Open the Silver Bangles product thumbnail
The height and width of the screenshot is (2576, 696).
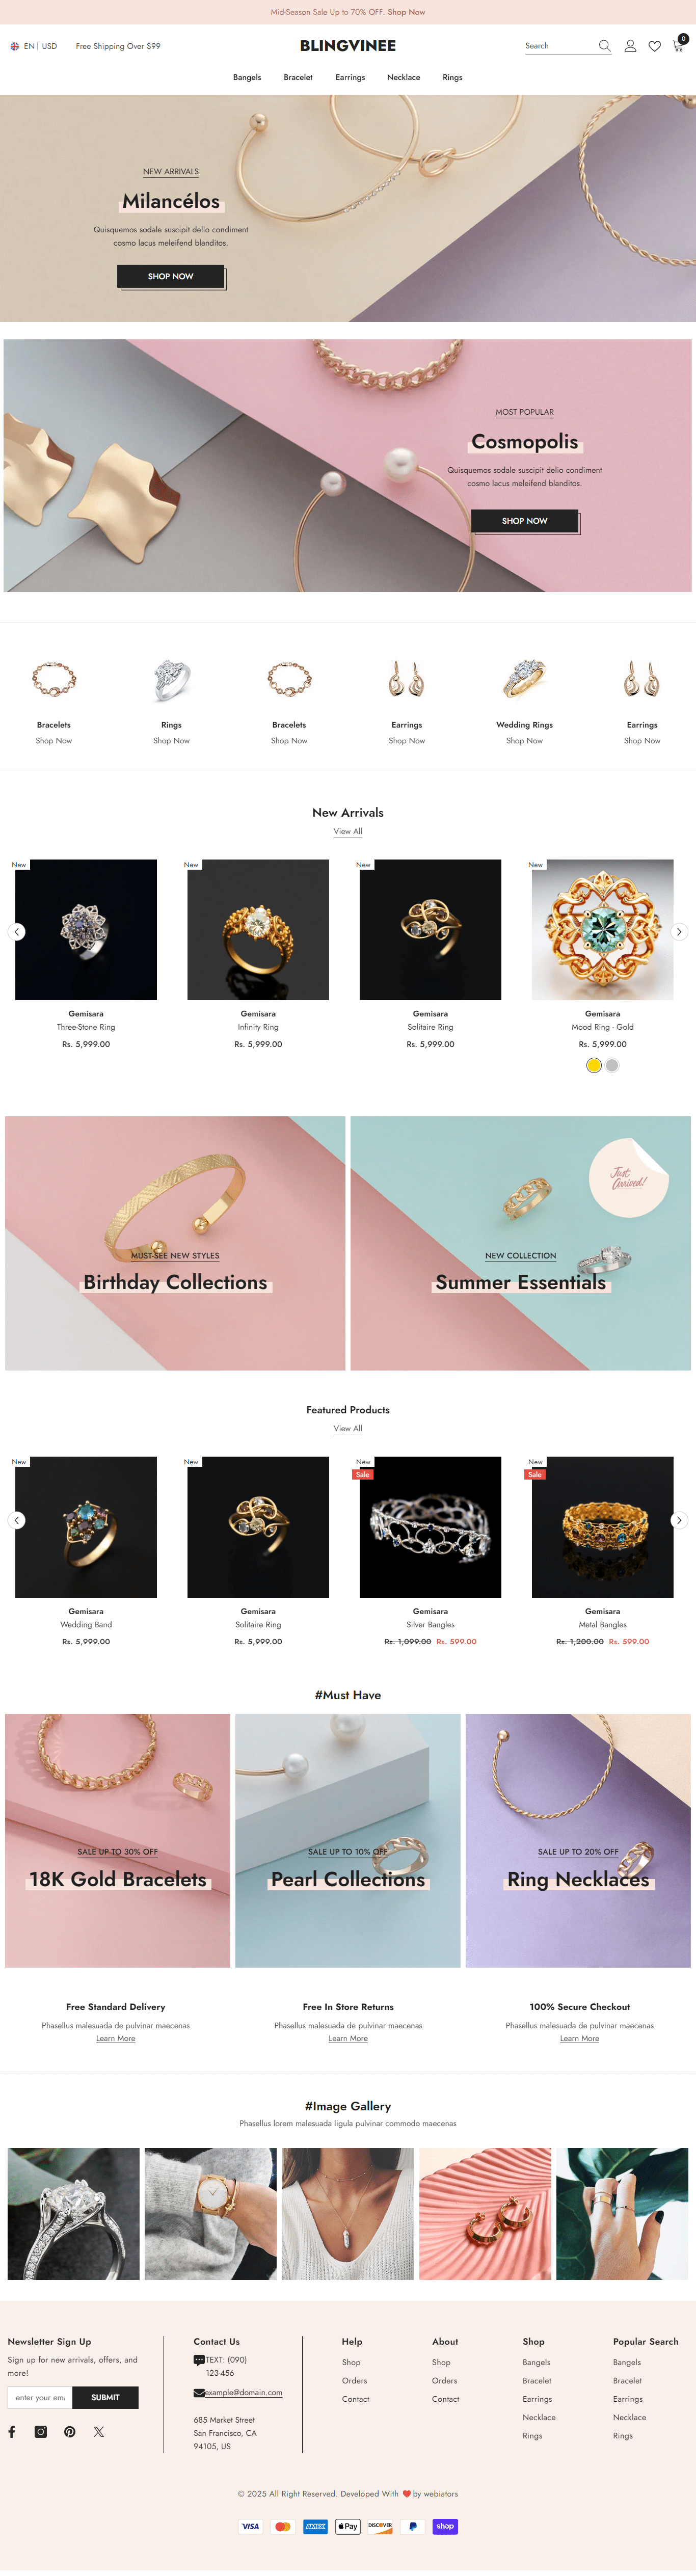click(x=430, y=1526)
